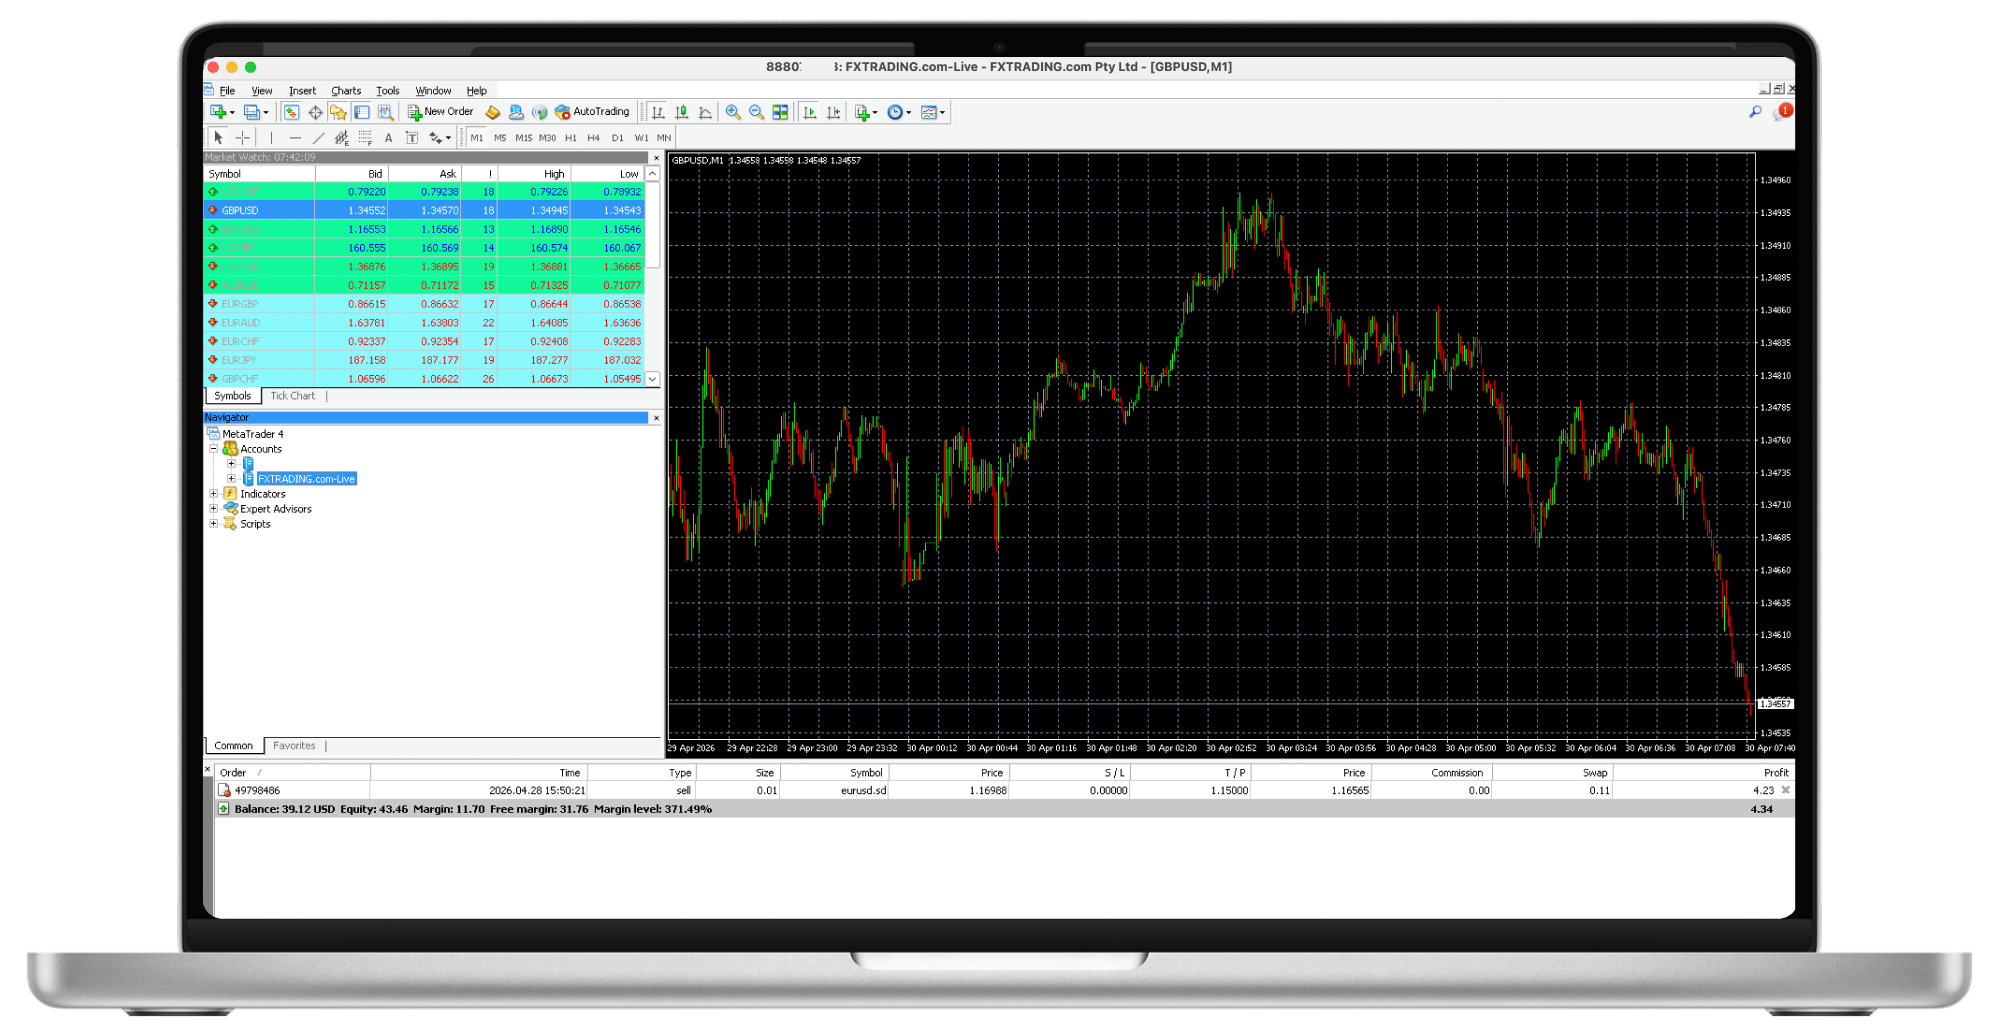Open the Tick Chart tab
The height and width of the screenshot is (1026, 1999).
pos(292,396)
